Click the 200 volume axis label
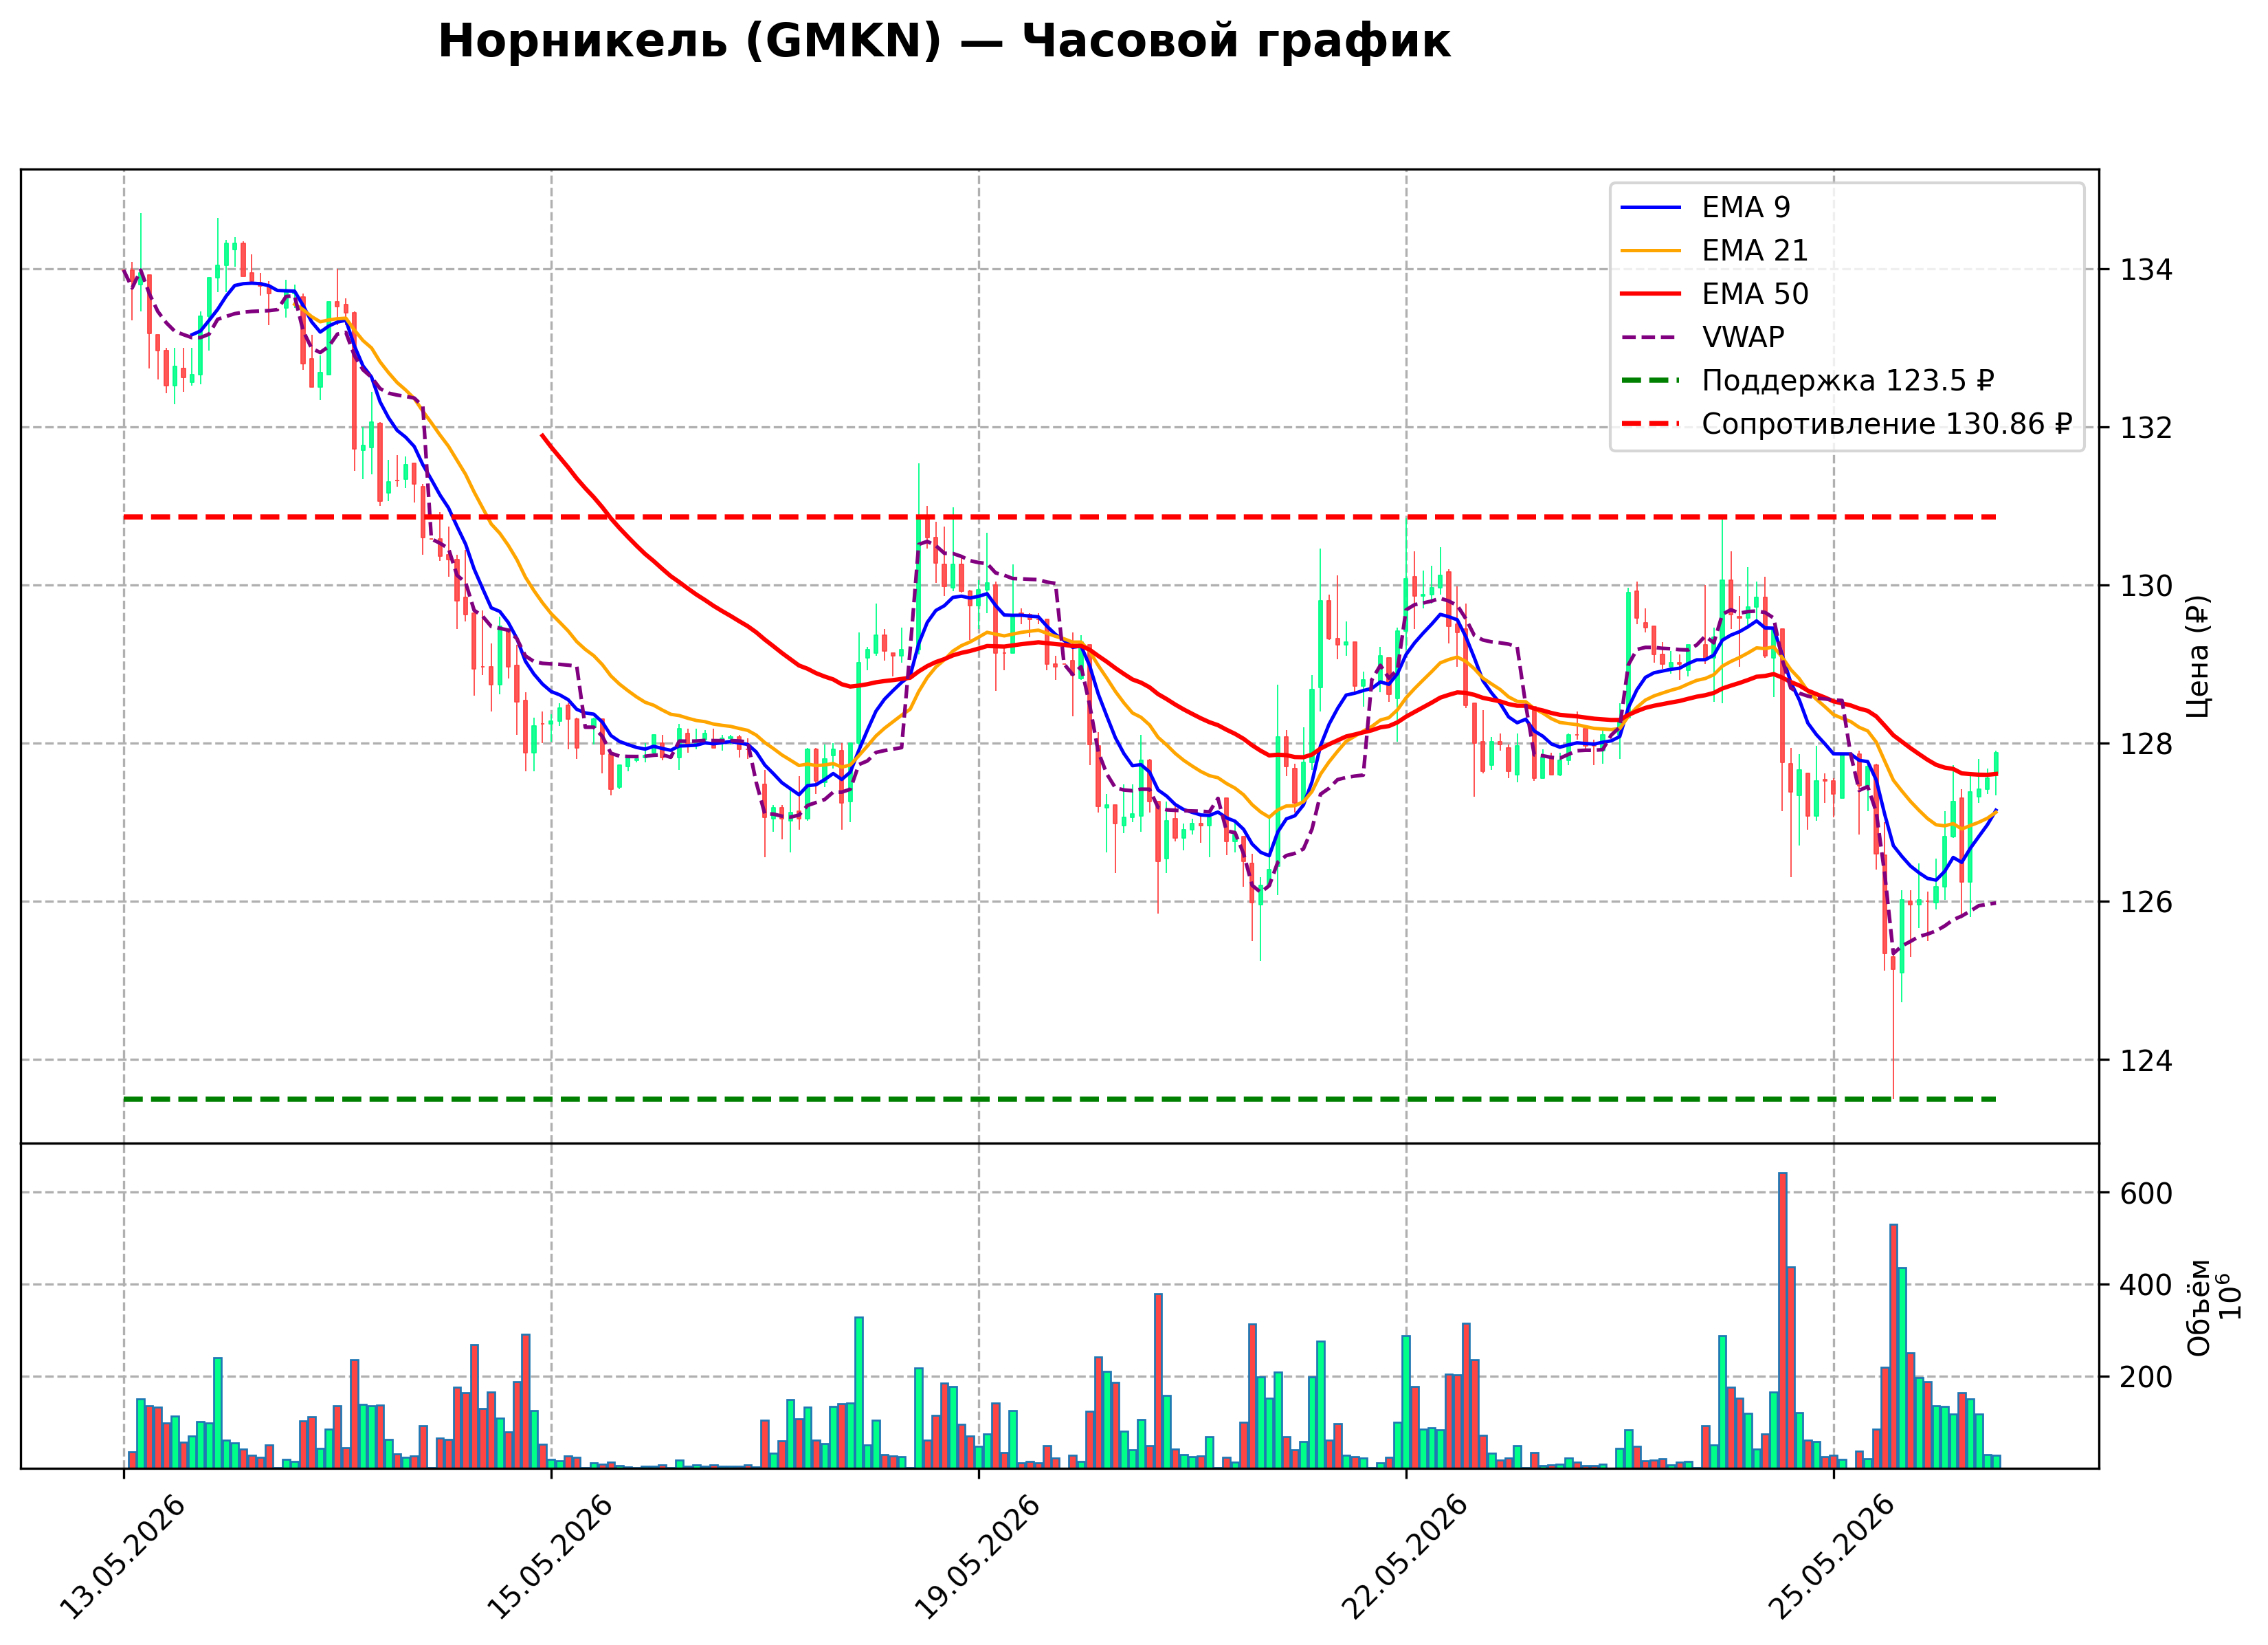 pyautogui.click(x=2145, y=1377)
